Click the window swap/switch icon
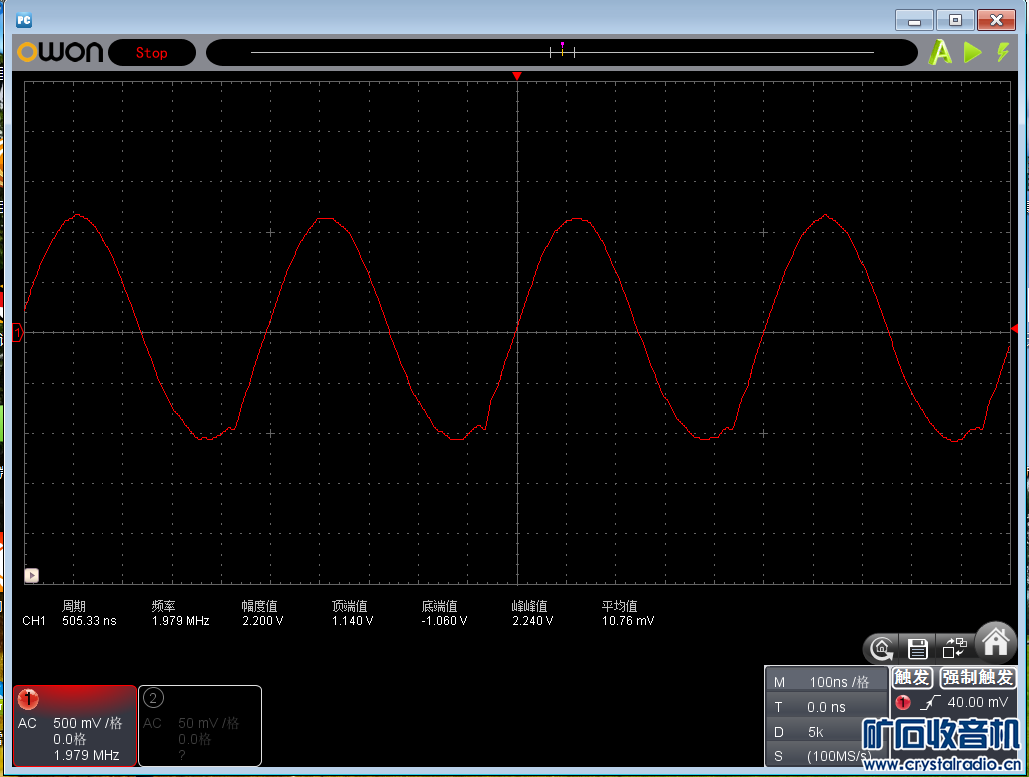This screenshot has width=1029, height=777. (956, 648)
